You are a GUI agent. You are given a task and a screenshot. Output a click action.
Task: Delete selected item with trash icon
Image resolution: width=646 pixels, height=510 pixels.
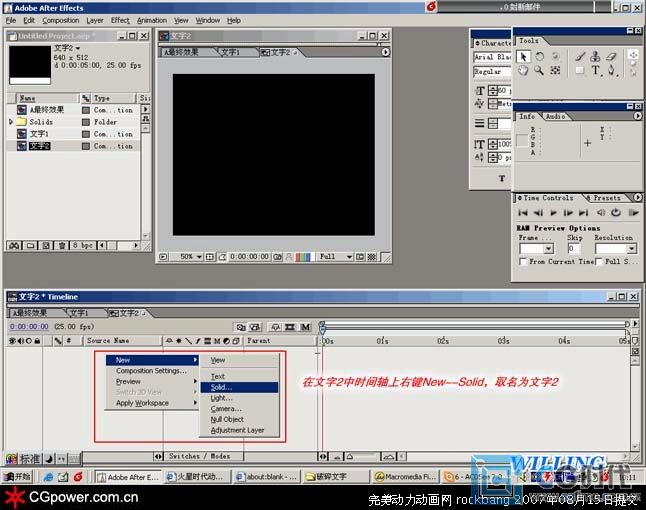pyautogui.click(x=61, y=246)
